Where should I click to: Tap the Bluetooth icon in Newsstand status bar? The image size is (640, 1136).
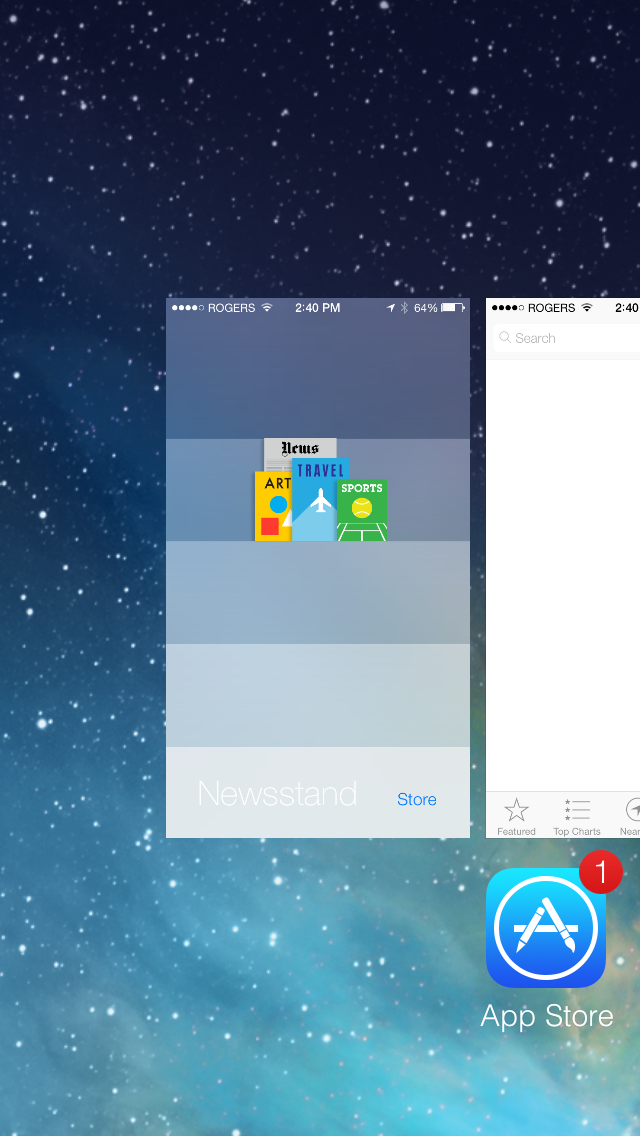click(404, 308)
